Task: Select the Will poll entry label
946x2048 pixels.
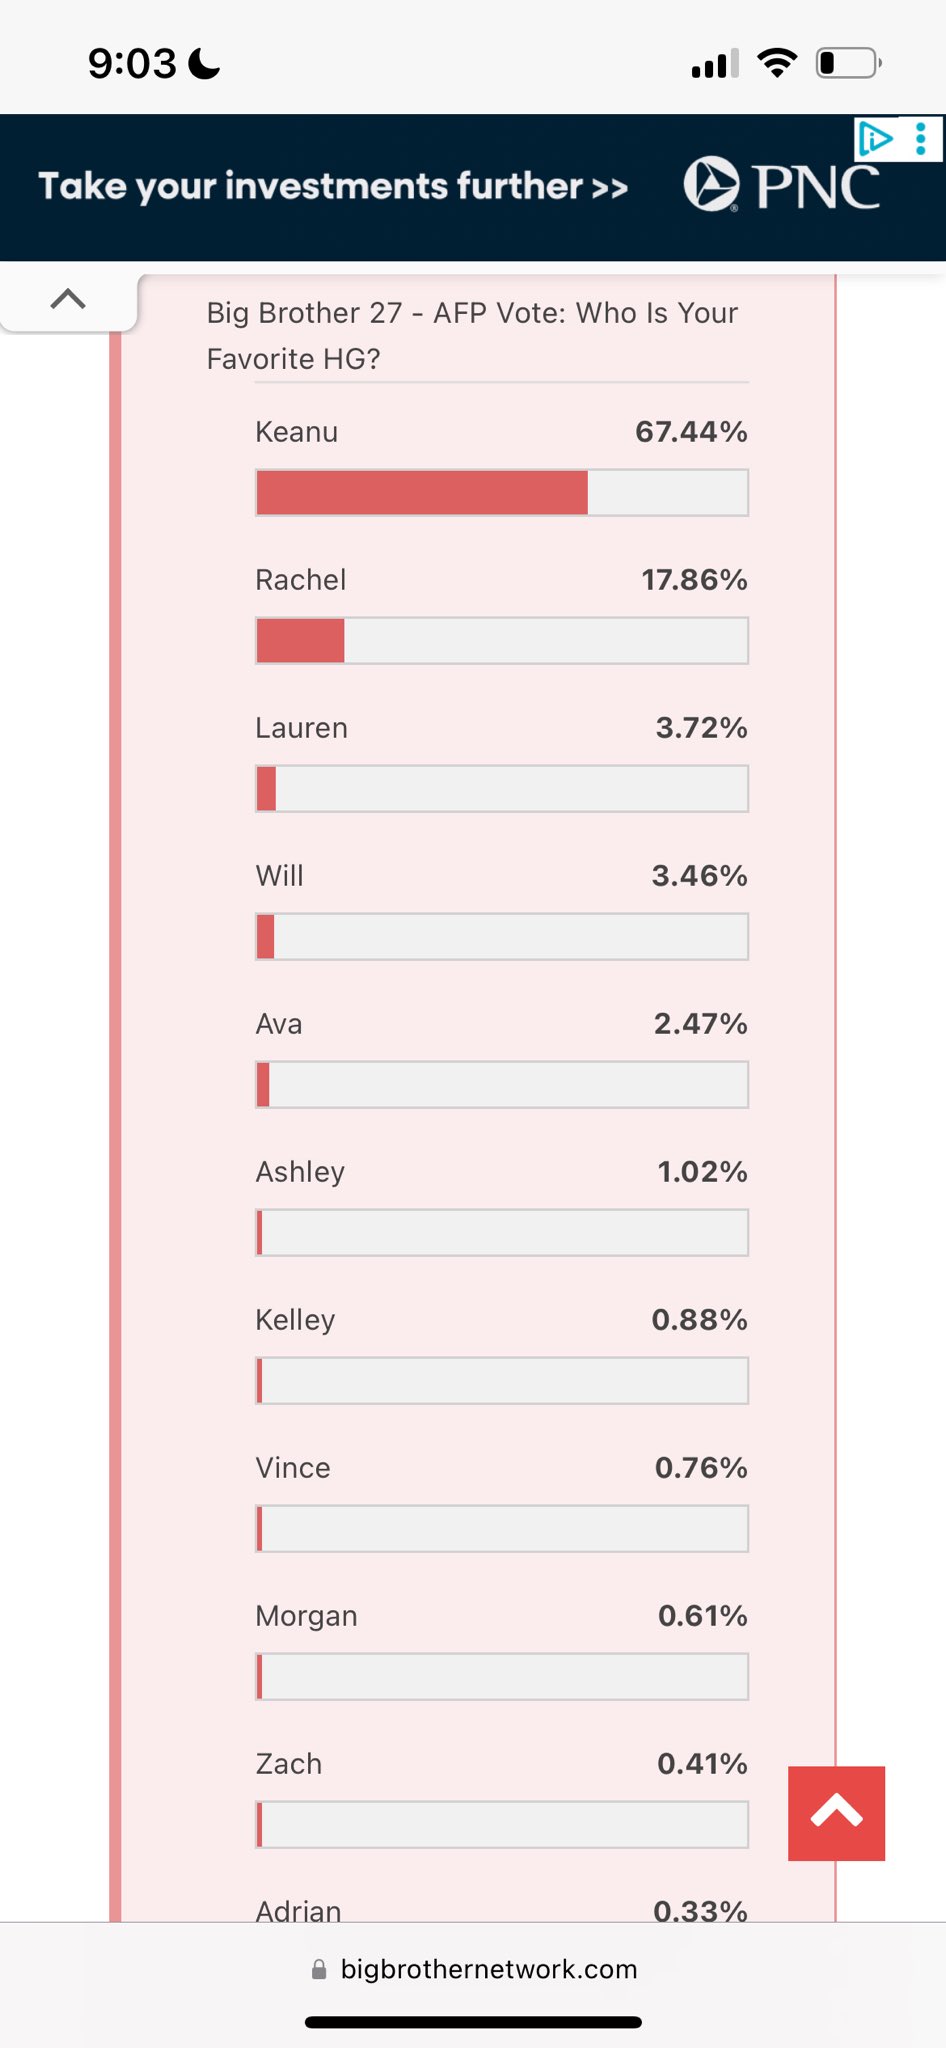Action: [x=279, y=876]
